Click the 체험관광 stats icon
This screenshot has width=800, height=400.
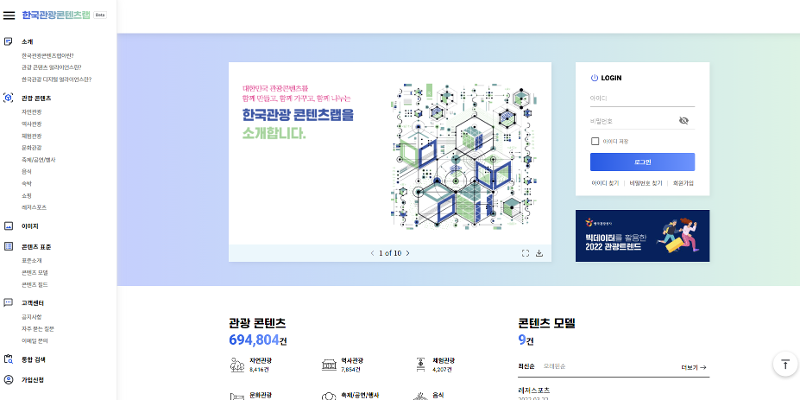421,364
